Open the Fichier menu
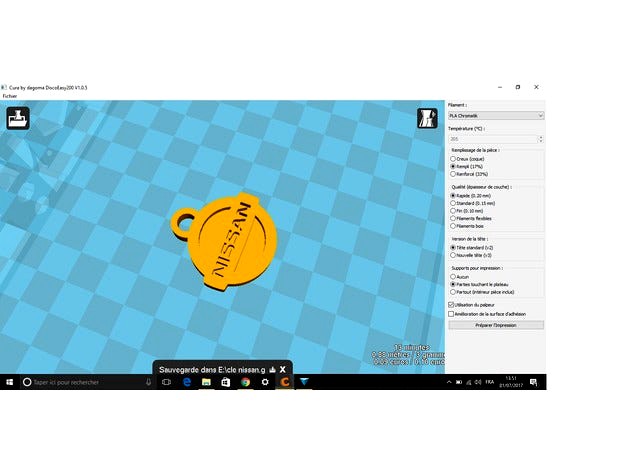Image resolution: width=628 pixels, height=472 pixels. pos(9,95)
